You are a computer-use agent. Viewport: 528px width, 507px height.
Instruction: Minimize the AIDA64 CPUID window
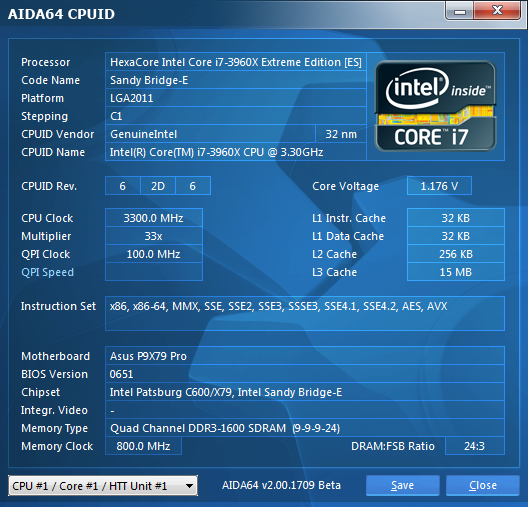460,11
